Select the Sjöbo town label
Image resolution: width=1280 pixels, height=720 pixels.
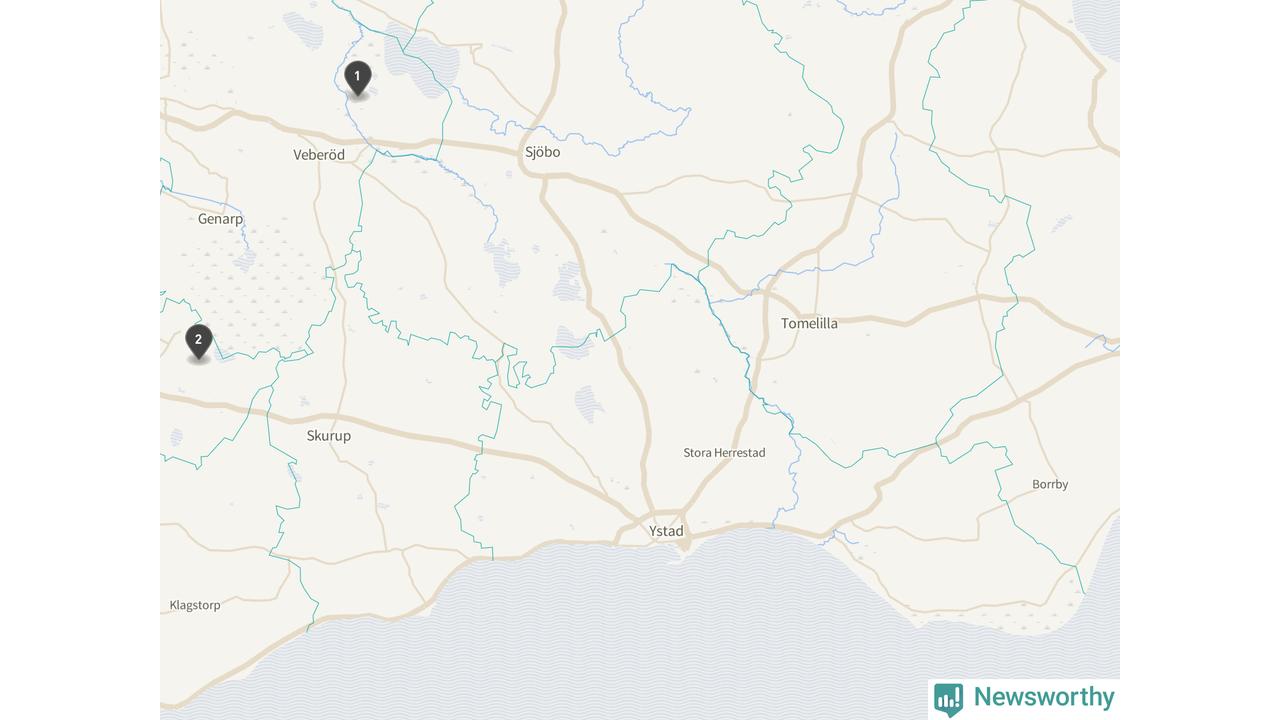543,152
